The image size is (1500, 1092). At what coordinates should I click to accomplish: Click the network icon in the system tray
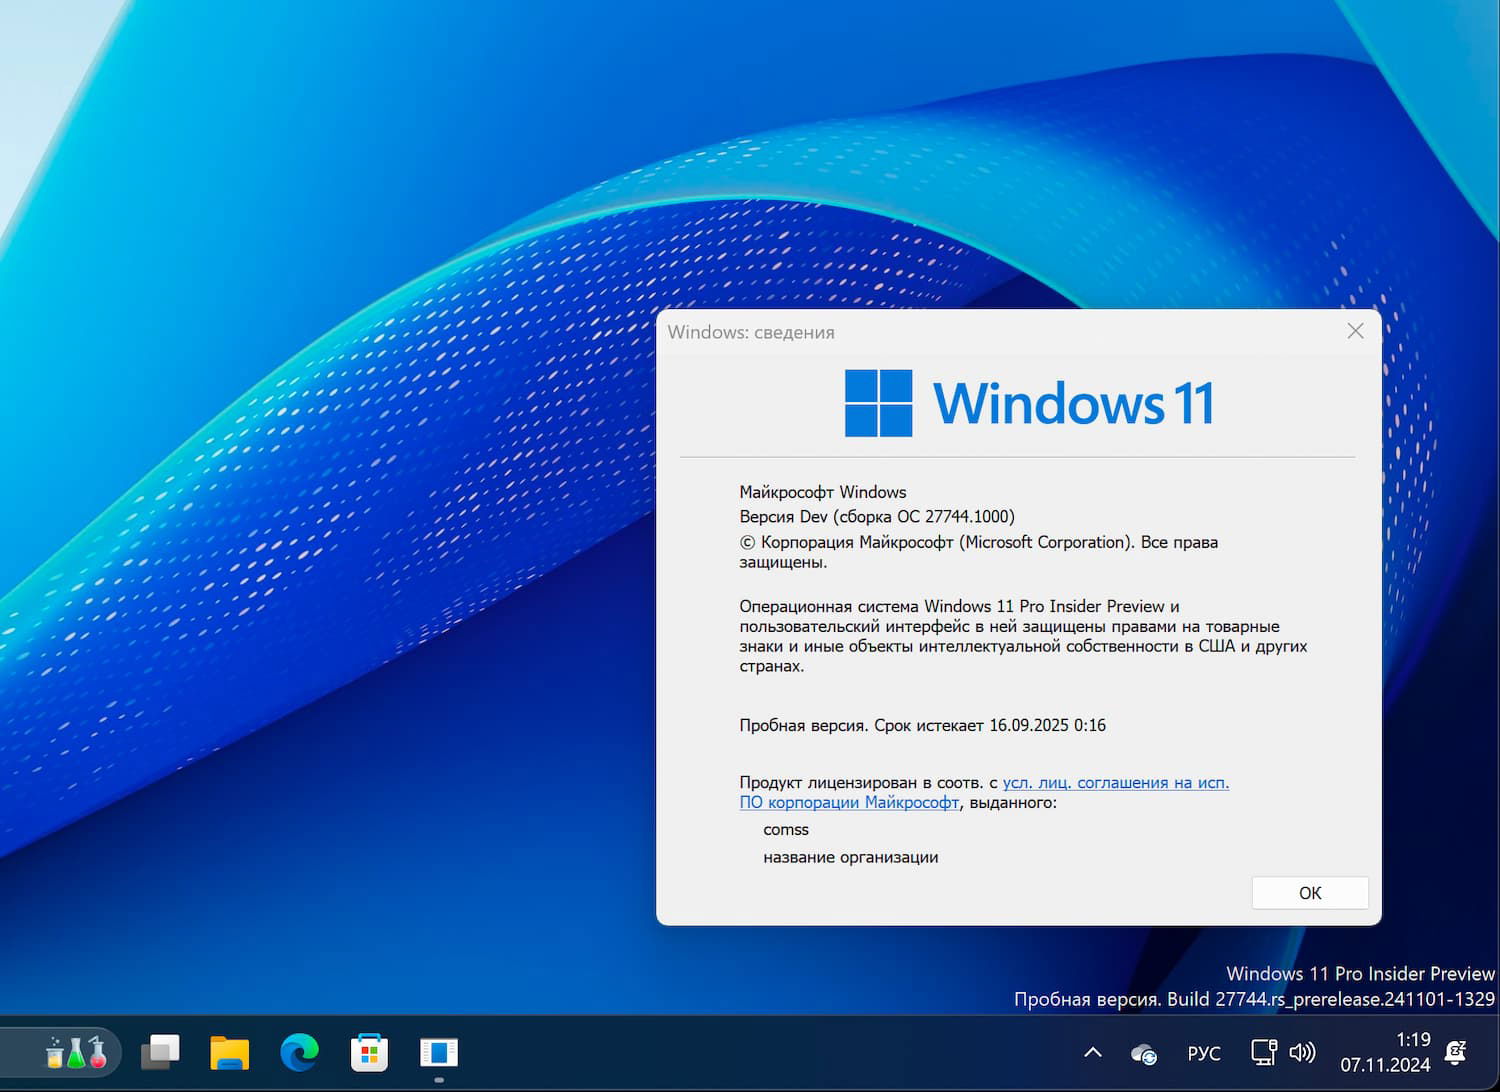(x=1263, y=1052)
